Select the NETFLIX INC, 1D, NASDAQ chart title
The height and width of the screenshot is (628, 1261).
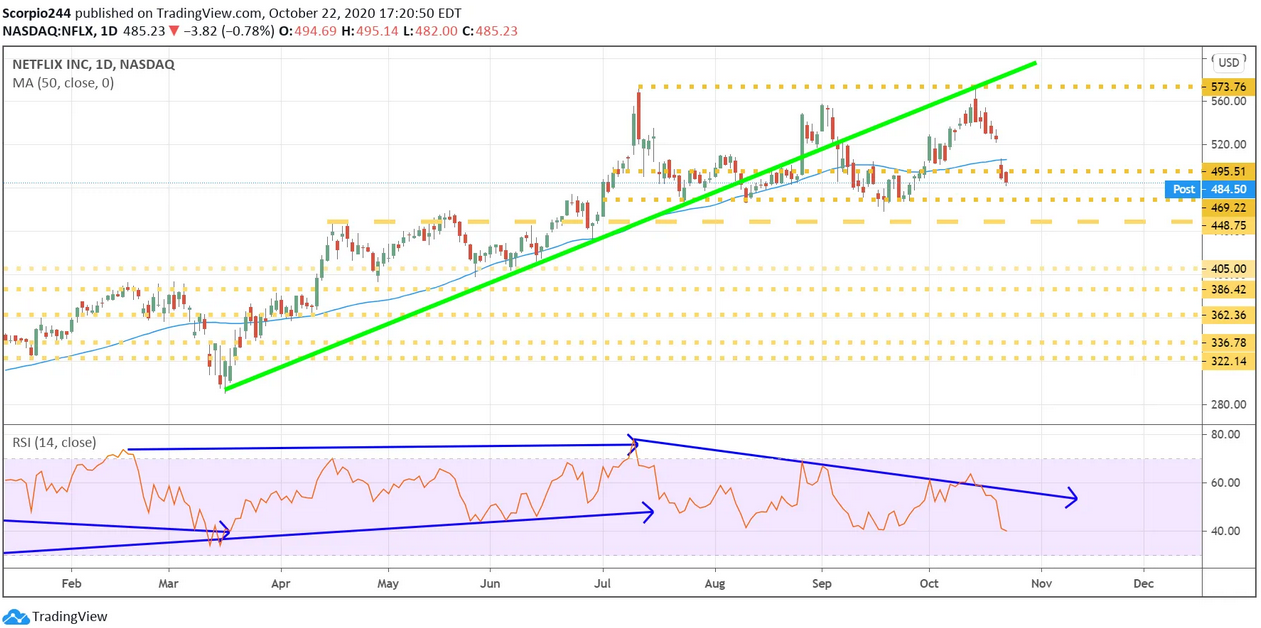click(93, 64)
